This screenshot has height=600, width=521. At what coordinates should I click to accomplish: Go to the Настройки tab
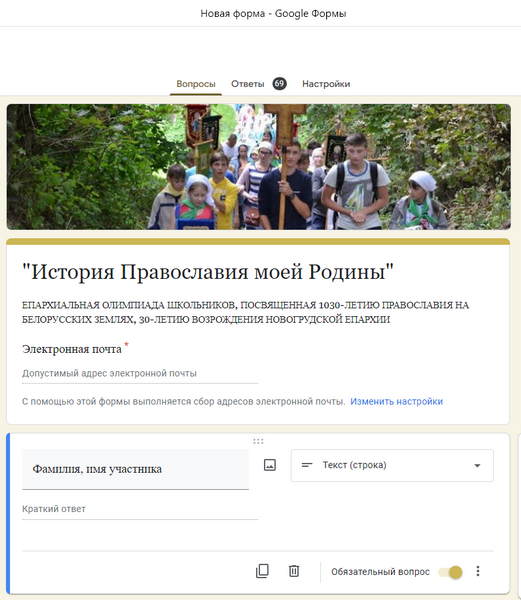pyautogui.click(x=326, y=84)
